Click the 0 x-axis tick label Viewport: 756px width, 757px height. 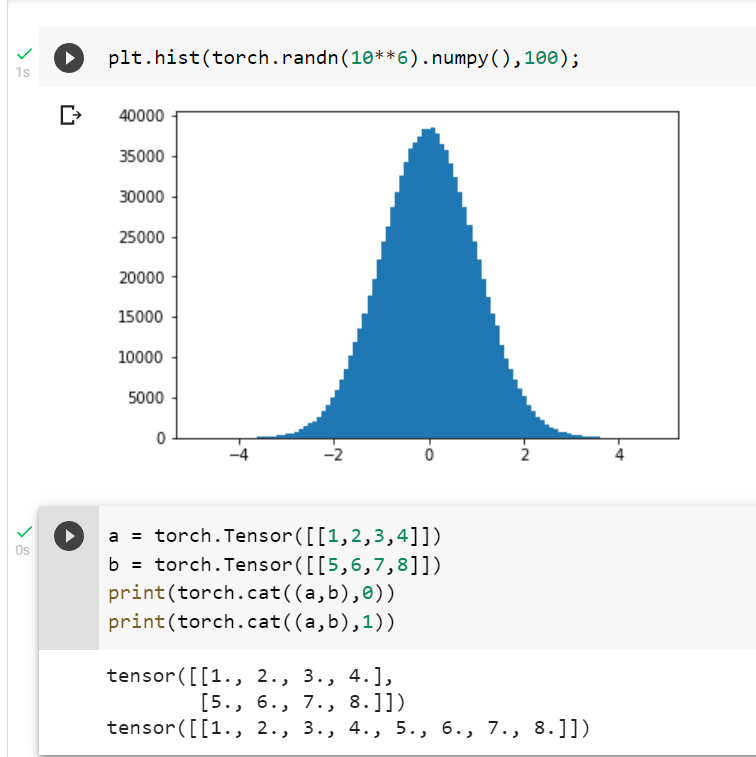[429, 455]
